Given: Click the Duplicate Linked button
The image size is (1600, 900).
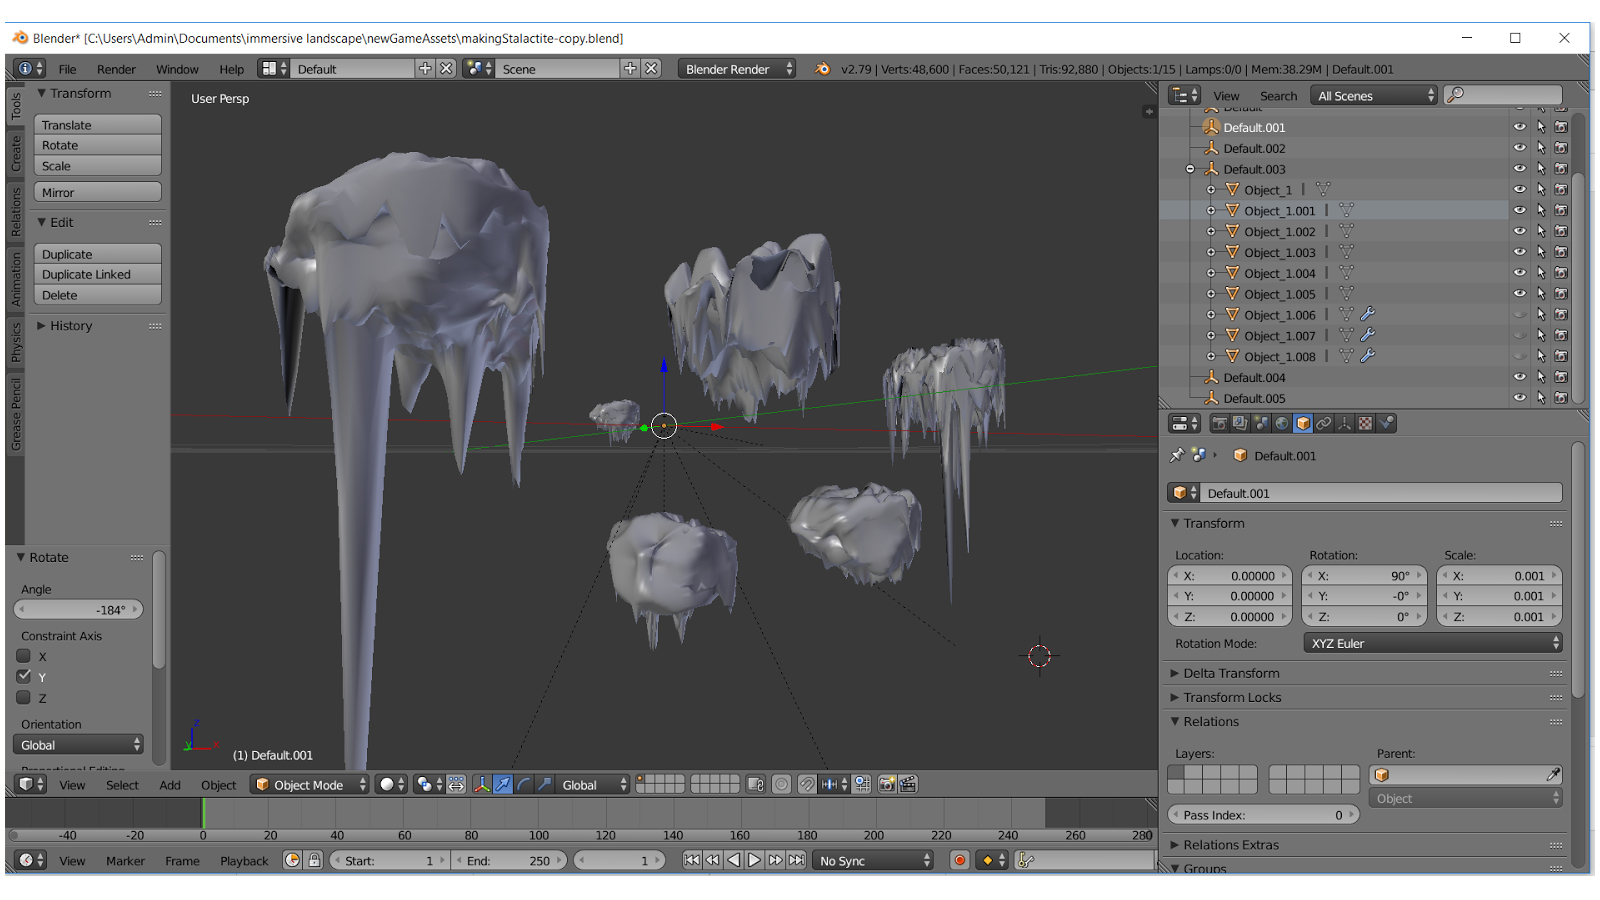Looking at the screenshot, I should point(98,274).
